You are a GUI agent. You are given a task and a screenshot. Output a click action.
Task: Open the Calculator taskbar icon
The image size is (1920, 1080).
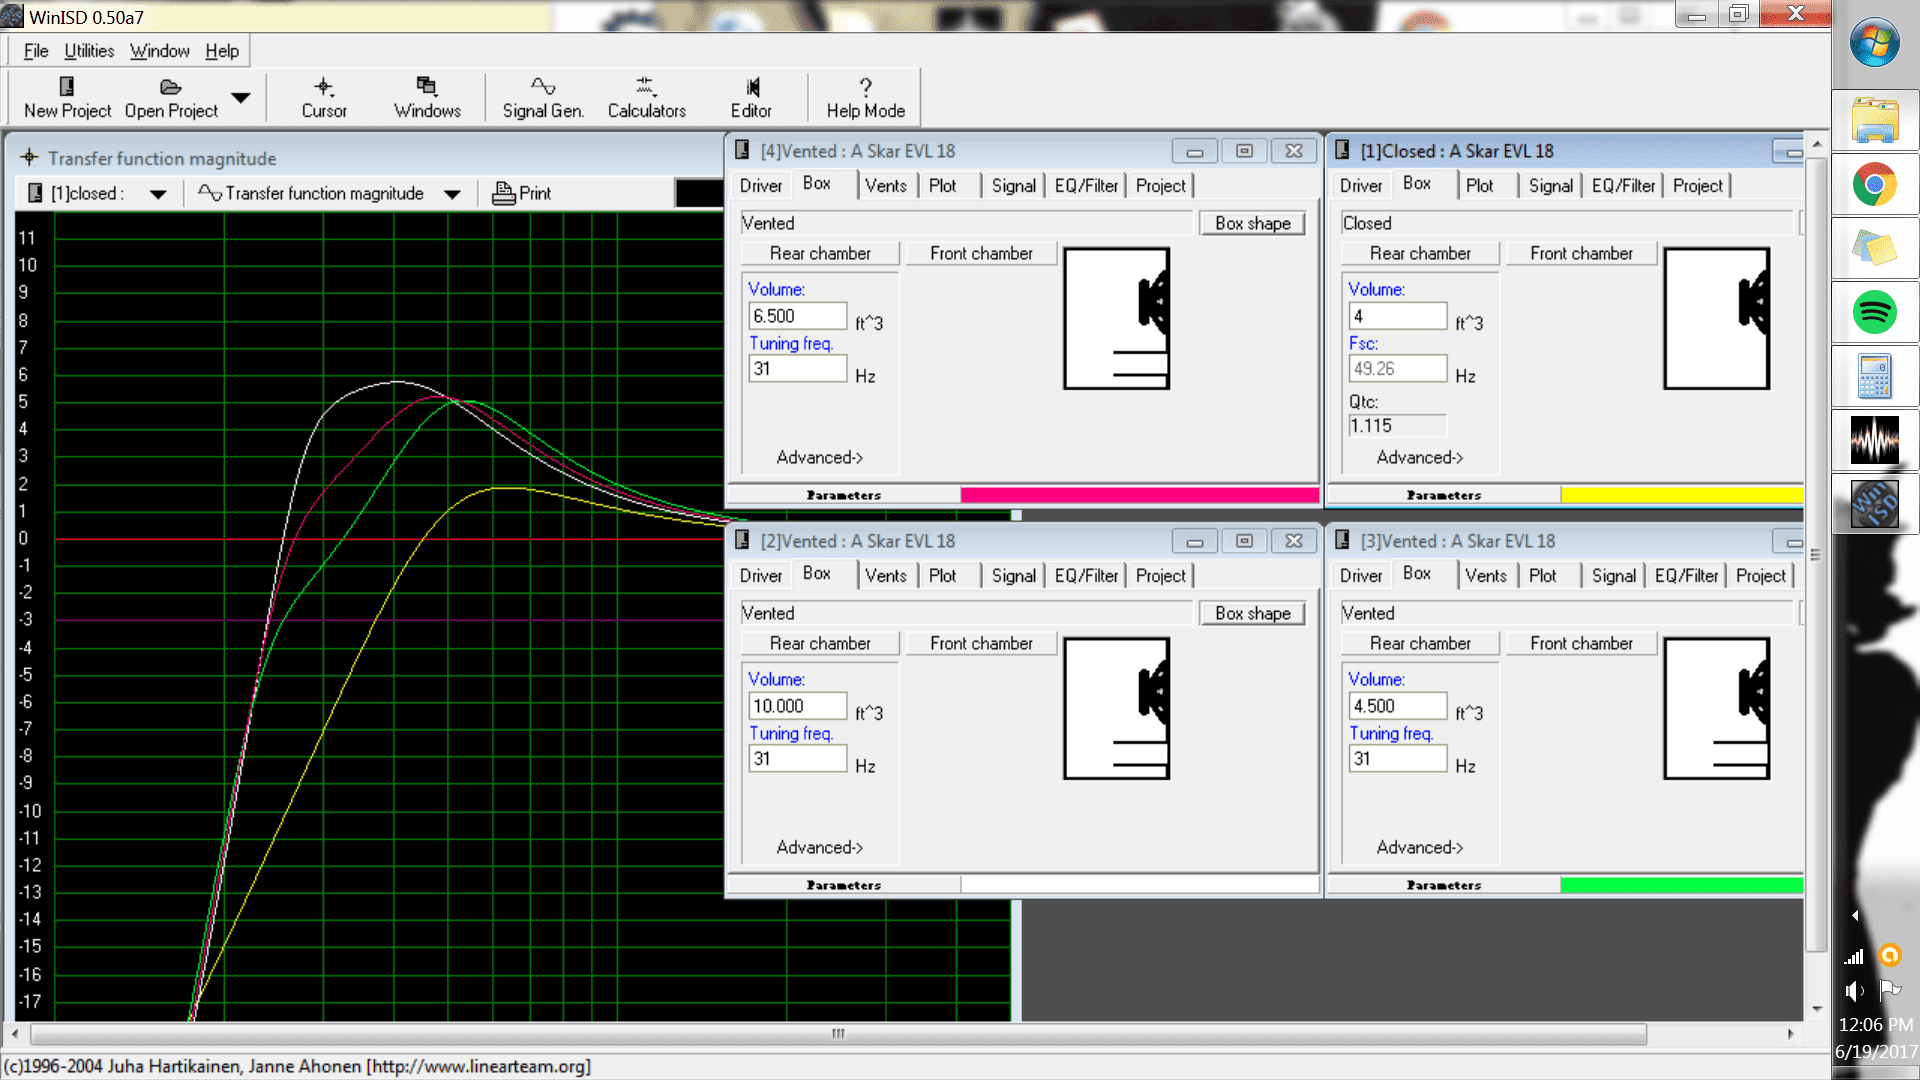1875,376
